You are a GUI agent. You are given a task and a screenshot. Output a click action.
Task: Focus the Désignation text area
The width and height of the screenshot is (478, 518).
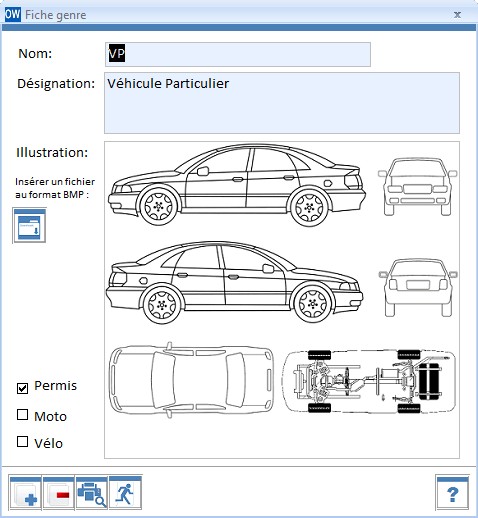pos(282,103)
